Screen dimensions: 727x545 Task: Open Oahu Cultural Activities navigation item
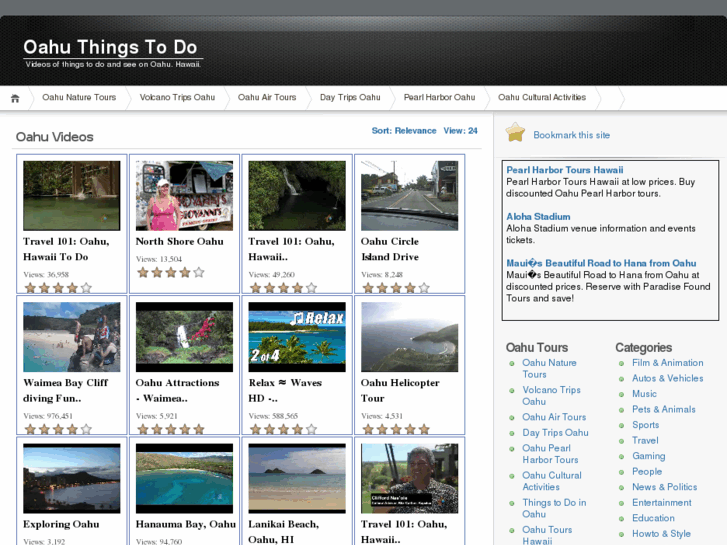(x=542, y=97)
